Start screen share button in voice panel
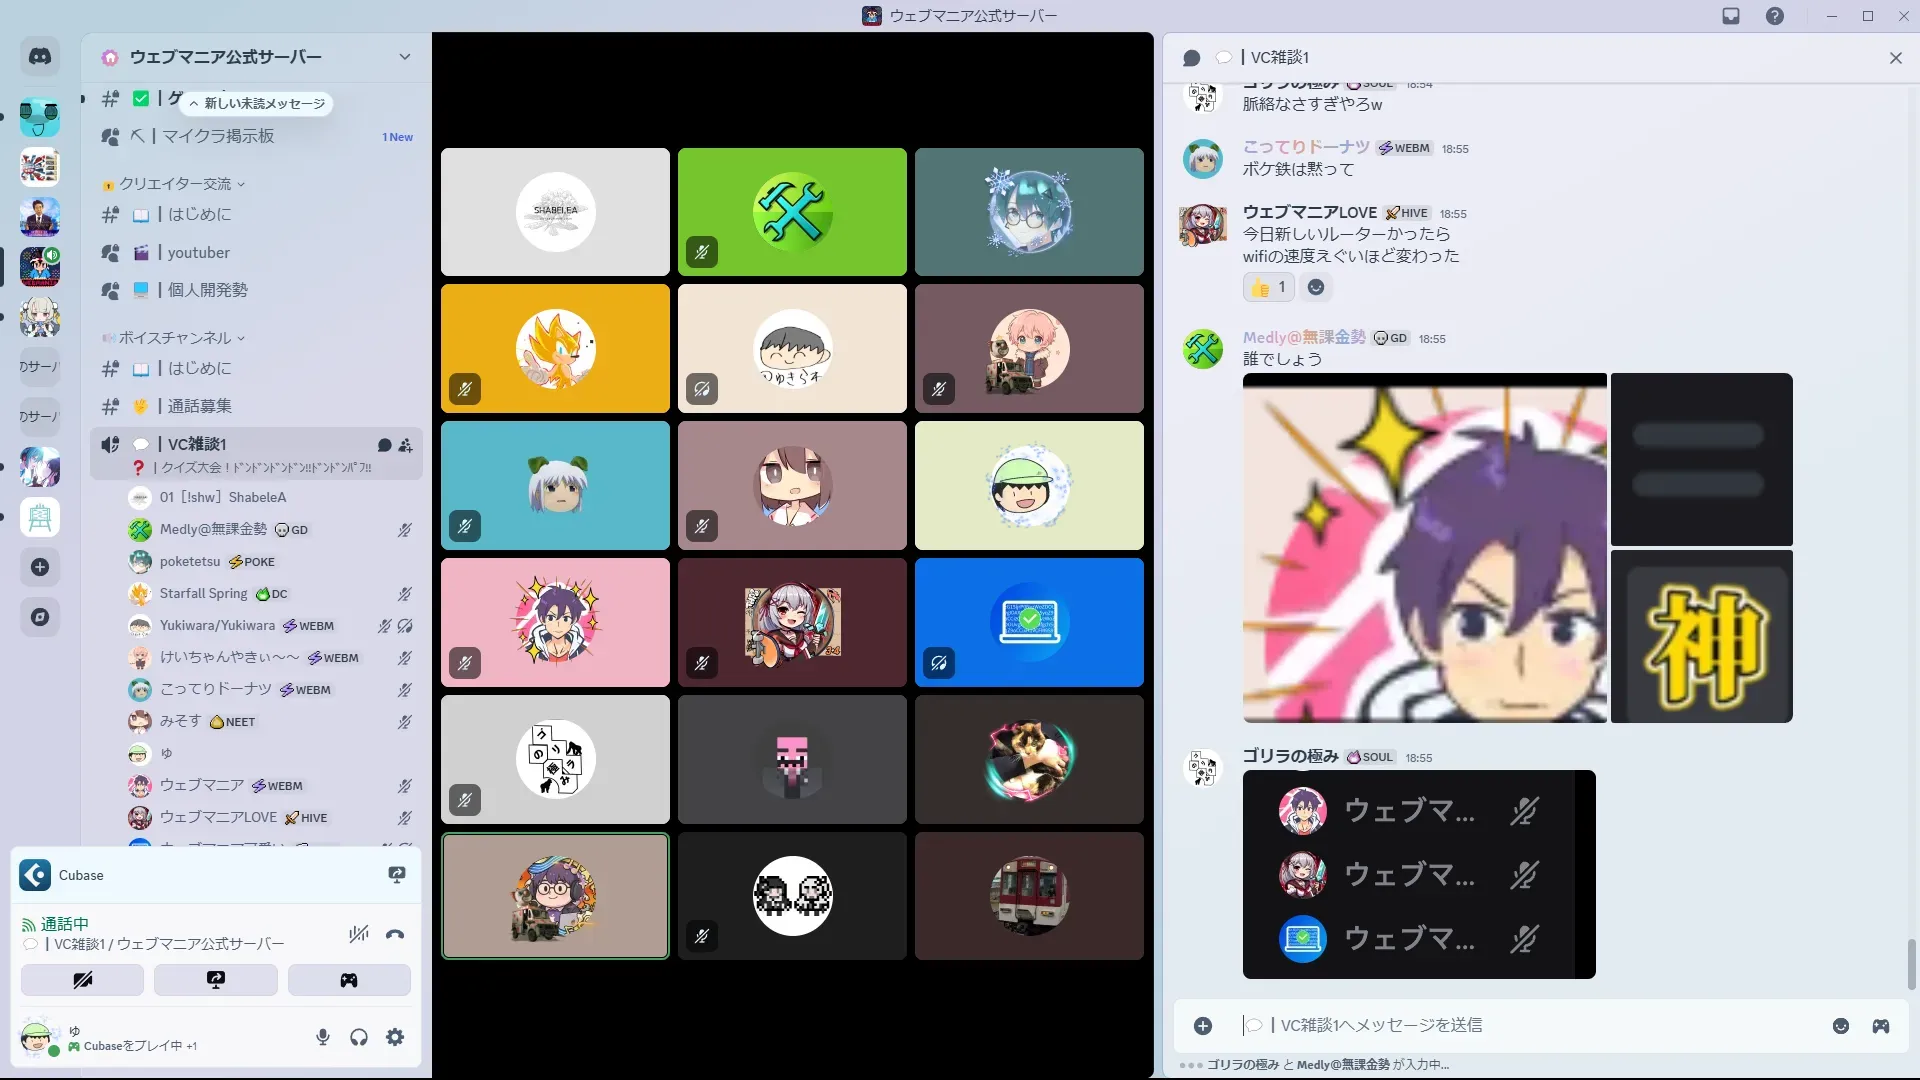The height and width of the screenshot is (1080, 1920). (x=215, y=980)
